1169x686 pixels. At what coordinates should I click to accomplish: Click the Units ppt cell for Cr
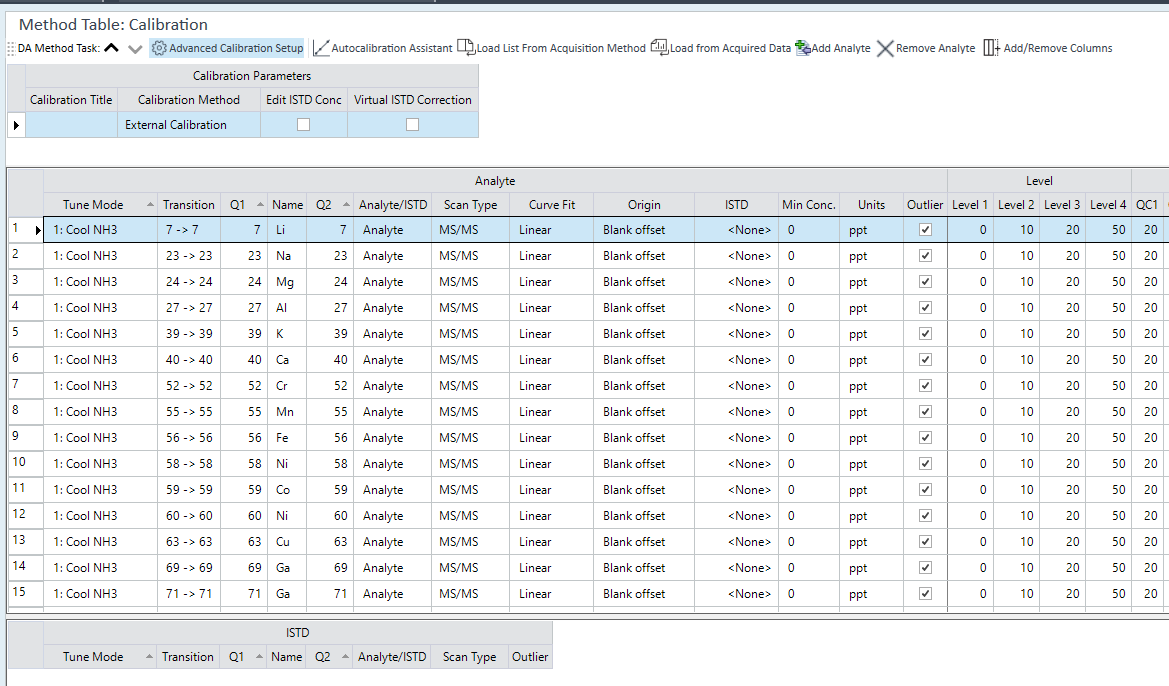872,386
